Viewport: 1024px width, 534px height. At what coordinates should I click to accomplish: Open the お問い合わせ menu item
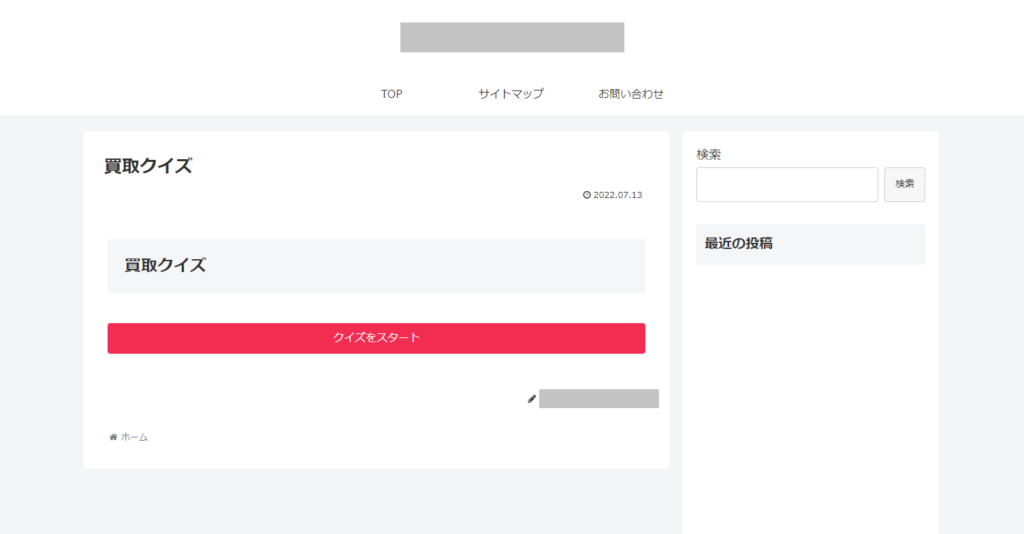coord(631,94)
